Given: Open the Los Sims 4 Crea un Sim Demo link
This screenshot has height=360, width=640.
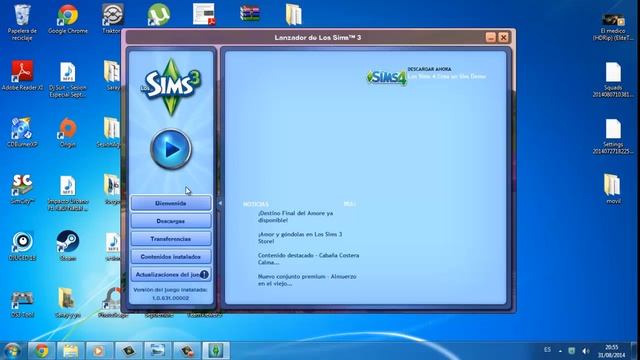Looking at the screenshot, I should click(447, 76).
